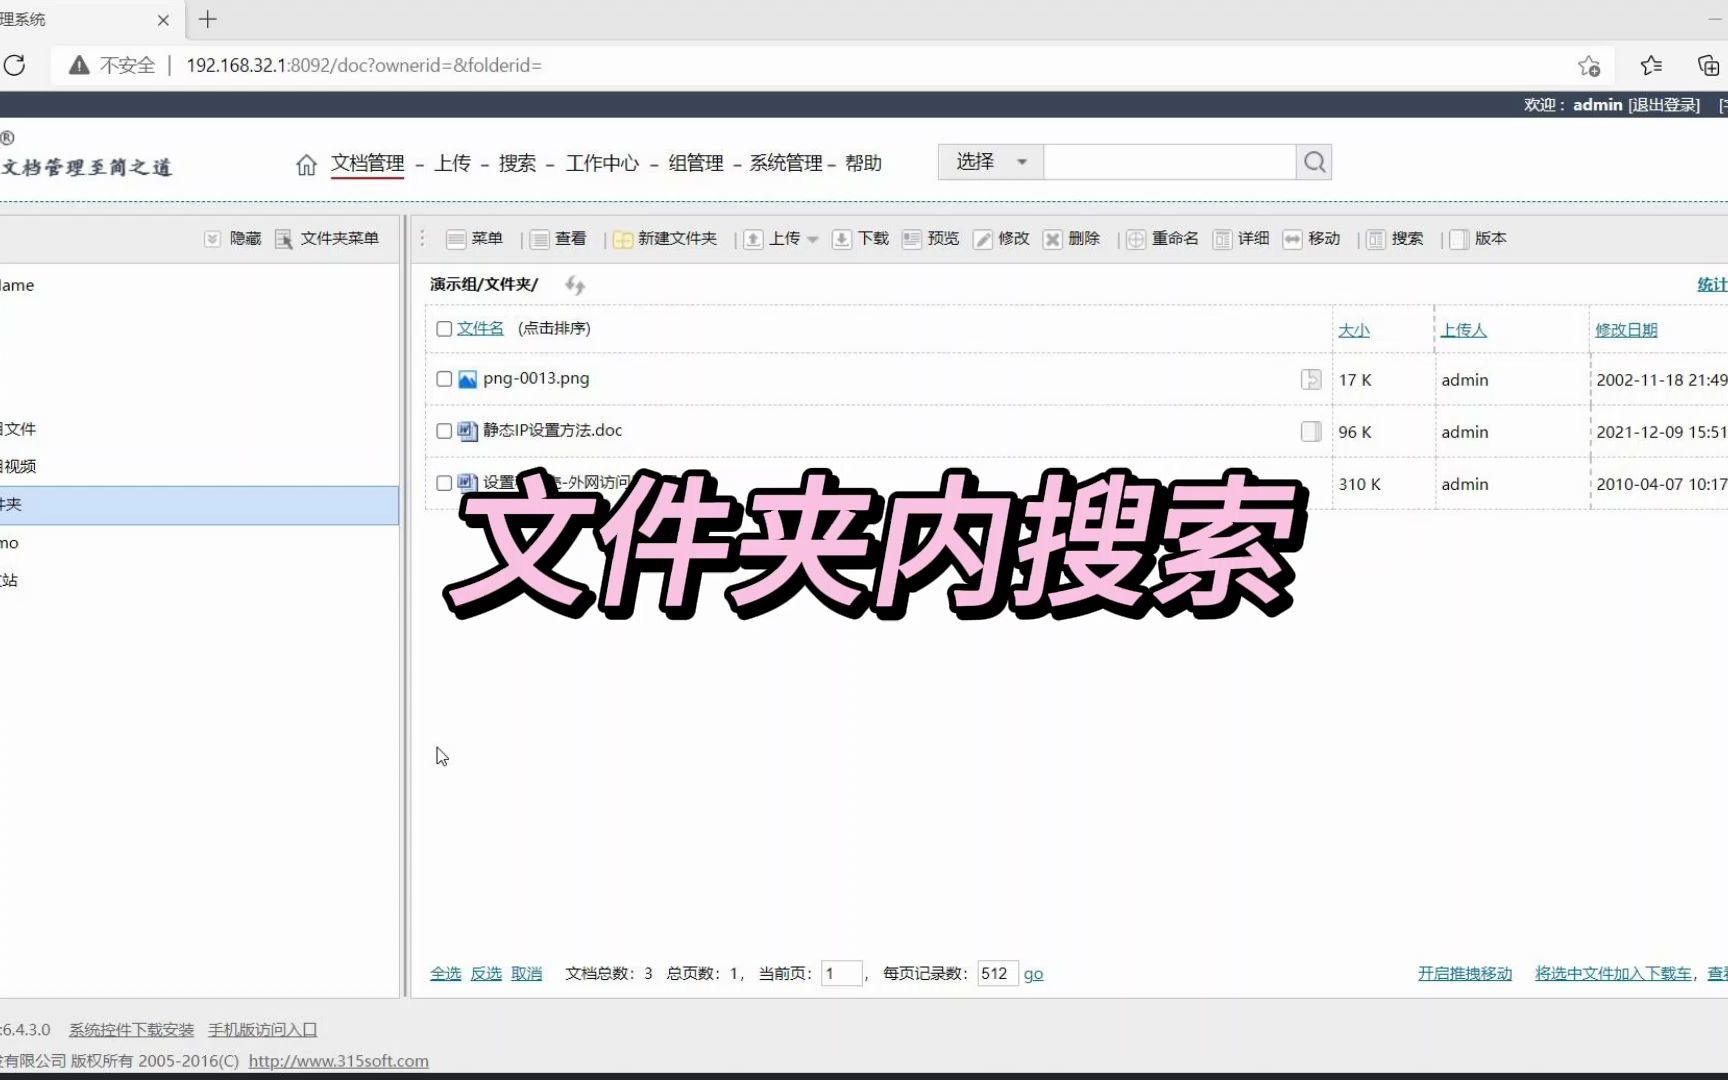Open the 静态IP设置方法.doc file
This screenshot has height=1080, width=1728.
552,431
